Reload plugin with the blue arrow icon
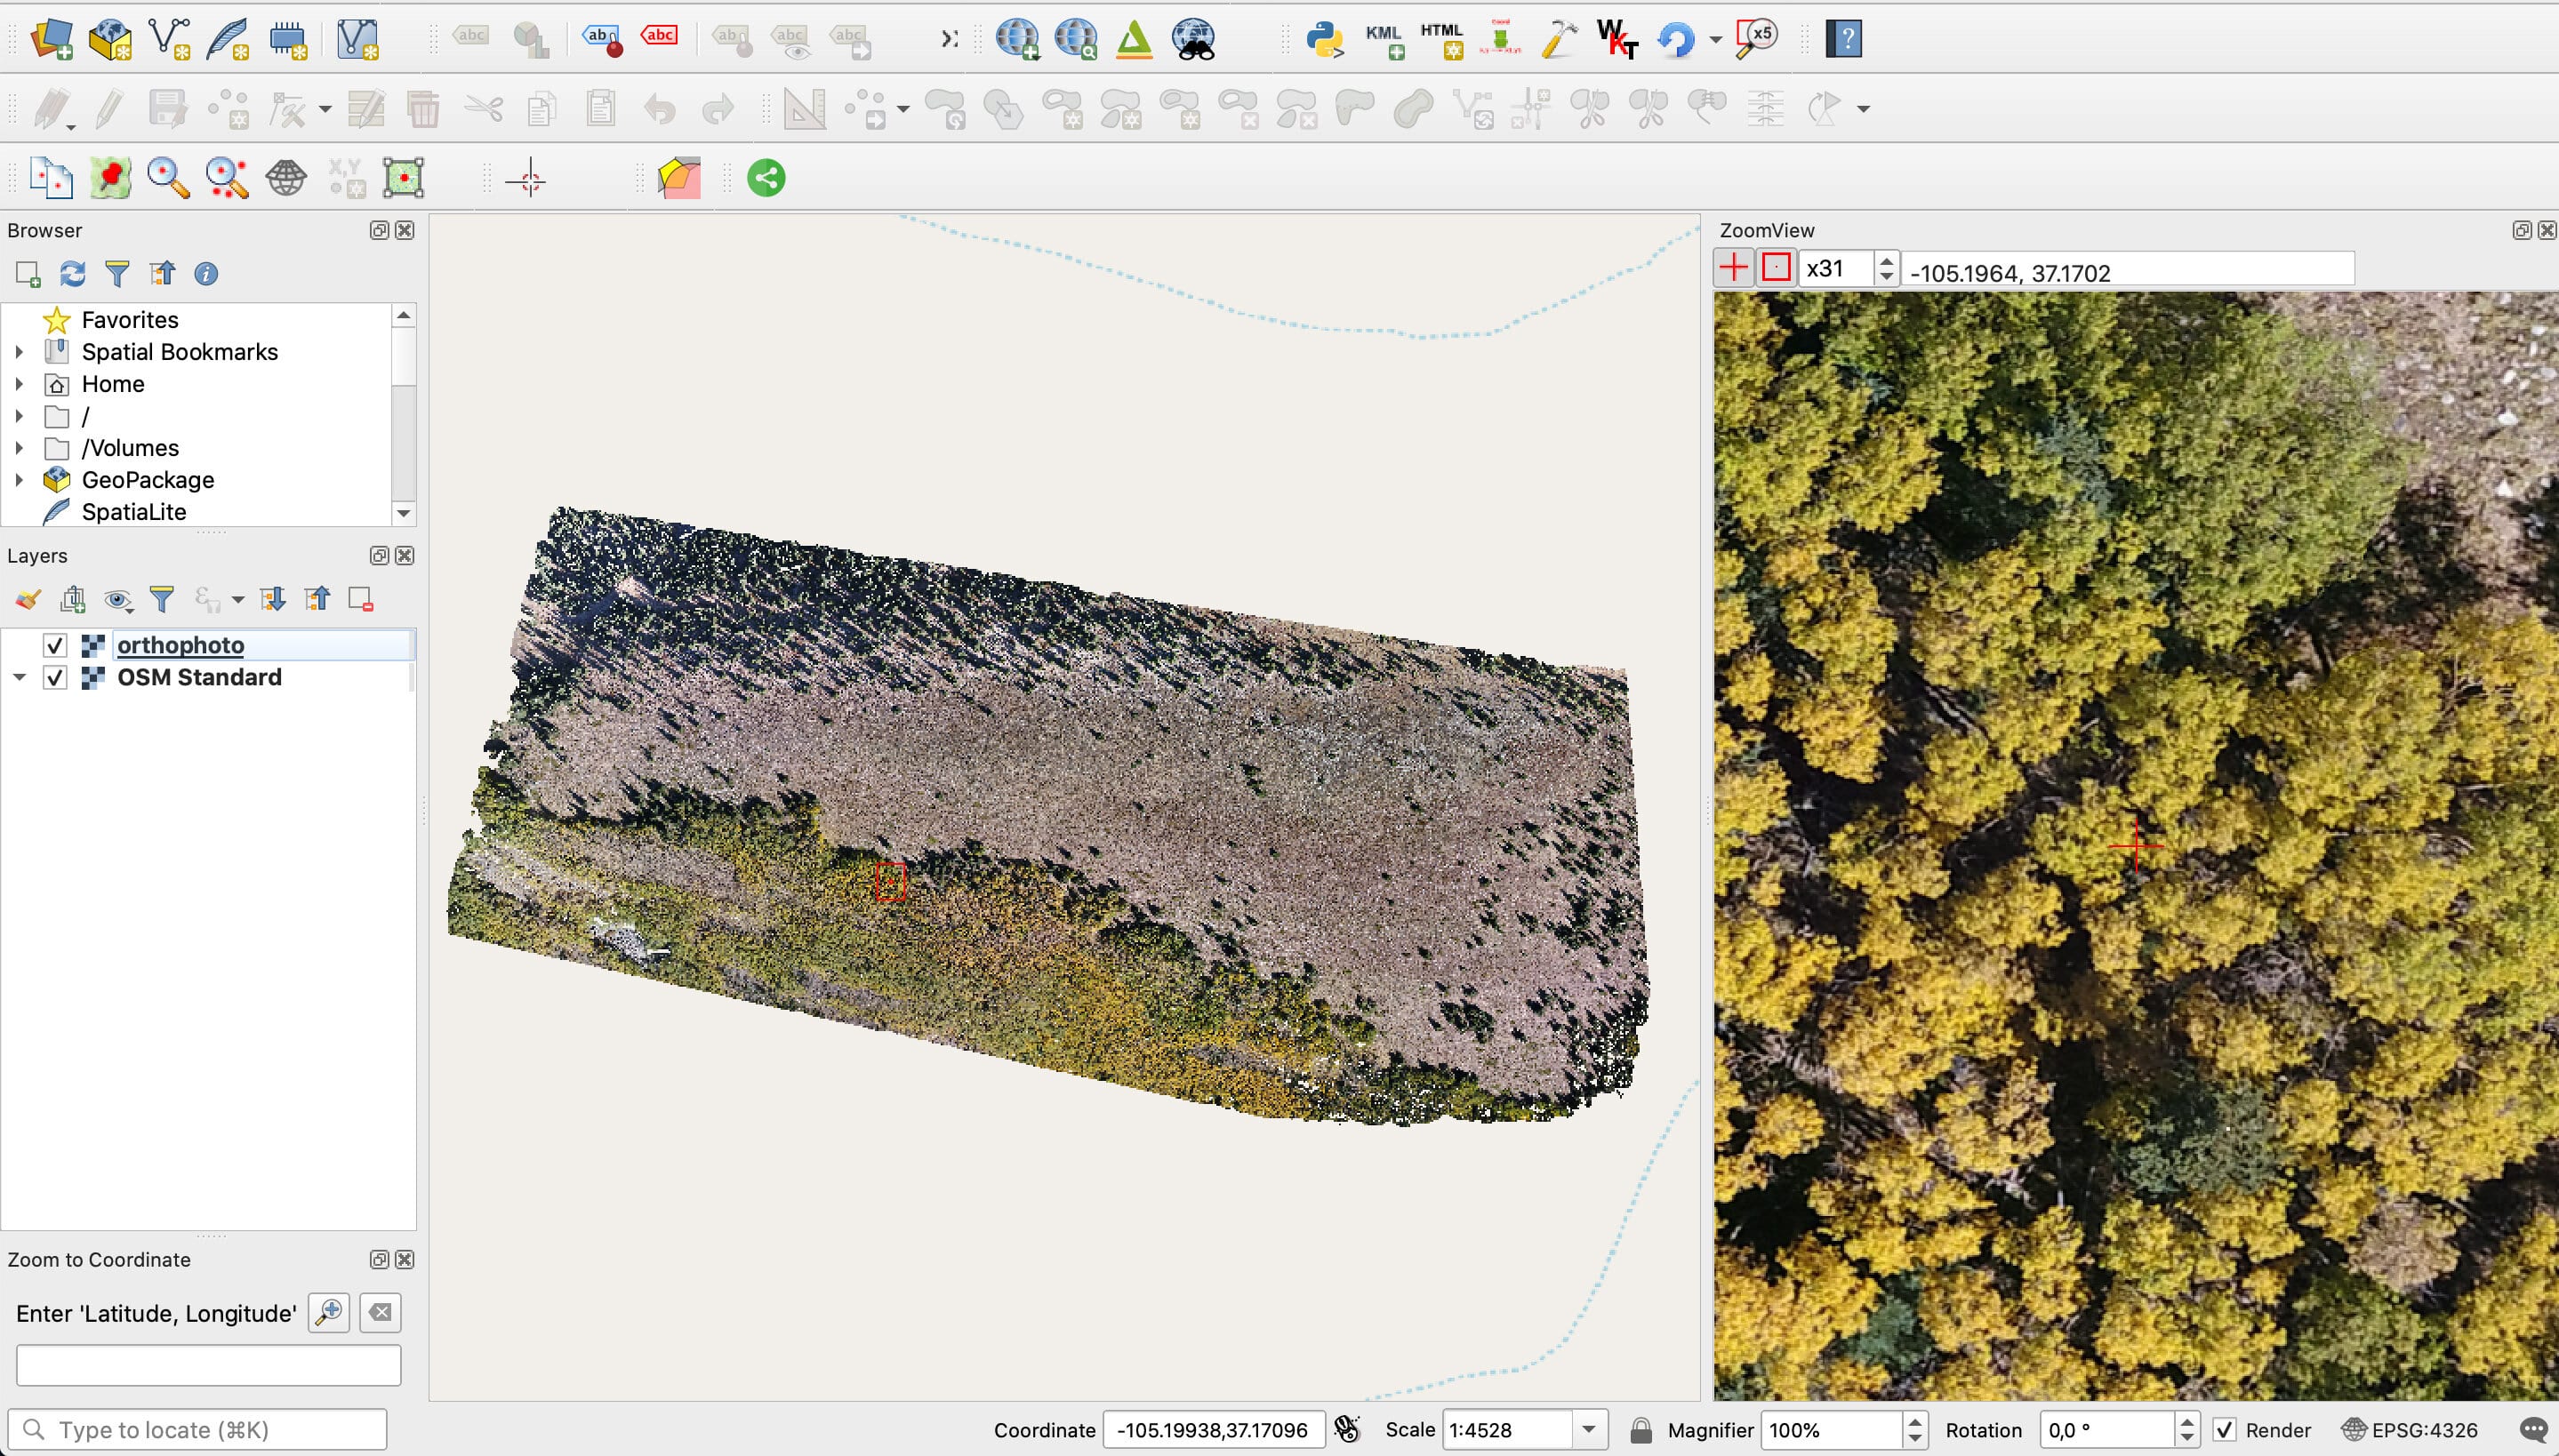This screenshot has height=1456, width=2559. 1676,39
